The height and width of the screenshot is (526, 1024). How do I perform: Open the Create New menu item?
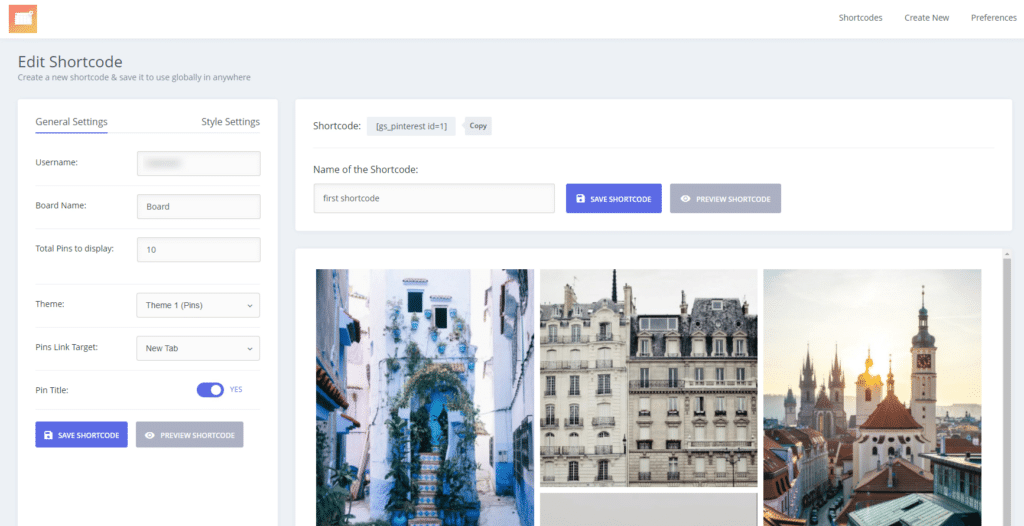[x=926, y=18]
